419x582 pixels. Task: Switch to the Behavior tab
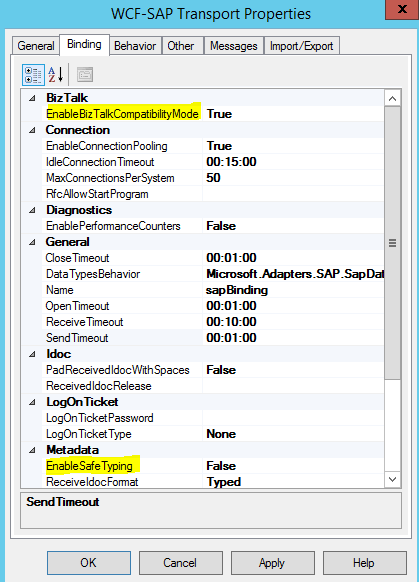tap(135, 46)
